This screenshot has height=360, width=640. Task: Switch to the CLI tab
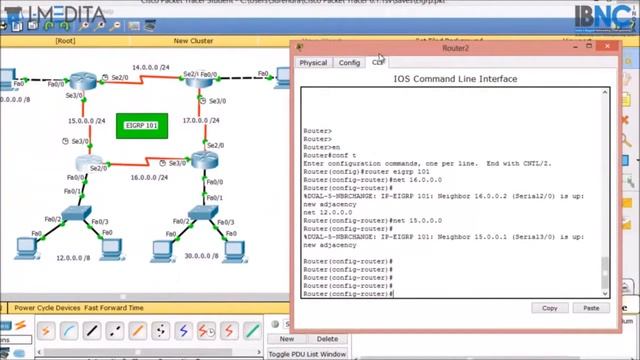coord(378,62)
